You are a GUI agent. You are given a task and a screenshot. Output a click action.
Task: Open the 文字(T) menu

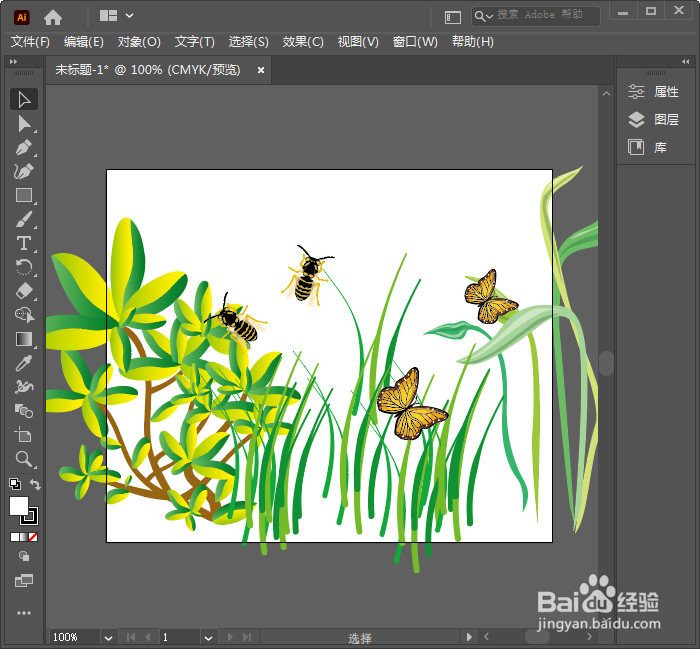(195, 42)
